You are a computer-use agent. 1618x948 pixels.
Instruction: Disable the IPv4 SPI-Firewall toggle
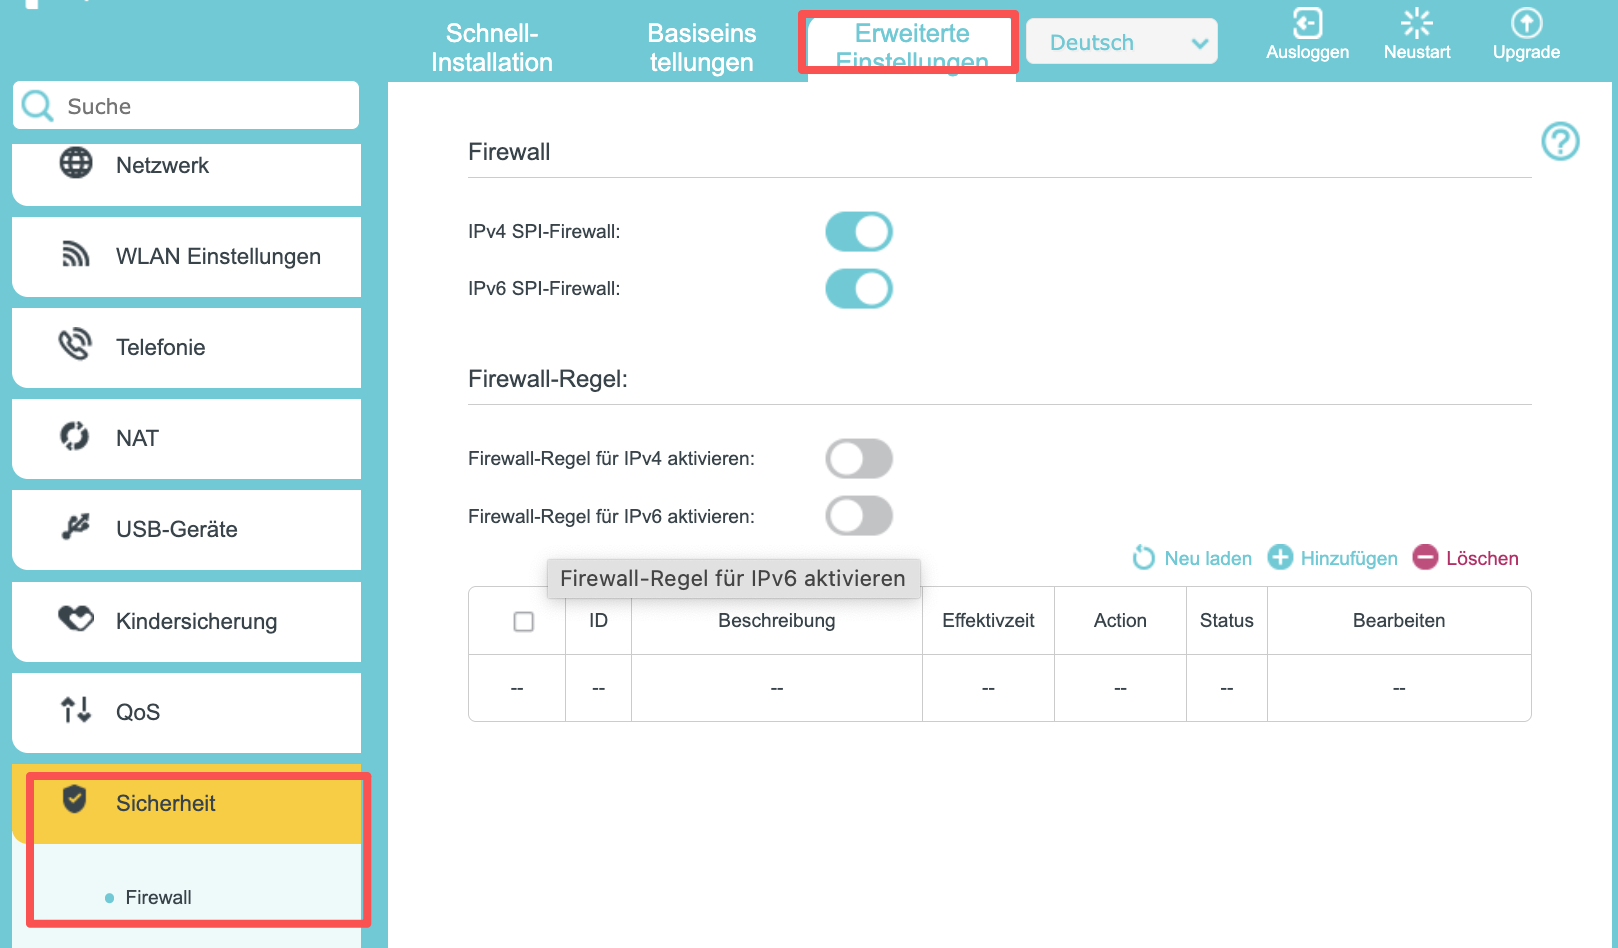click(x=859, y=232)
